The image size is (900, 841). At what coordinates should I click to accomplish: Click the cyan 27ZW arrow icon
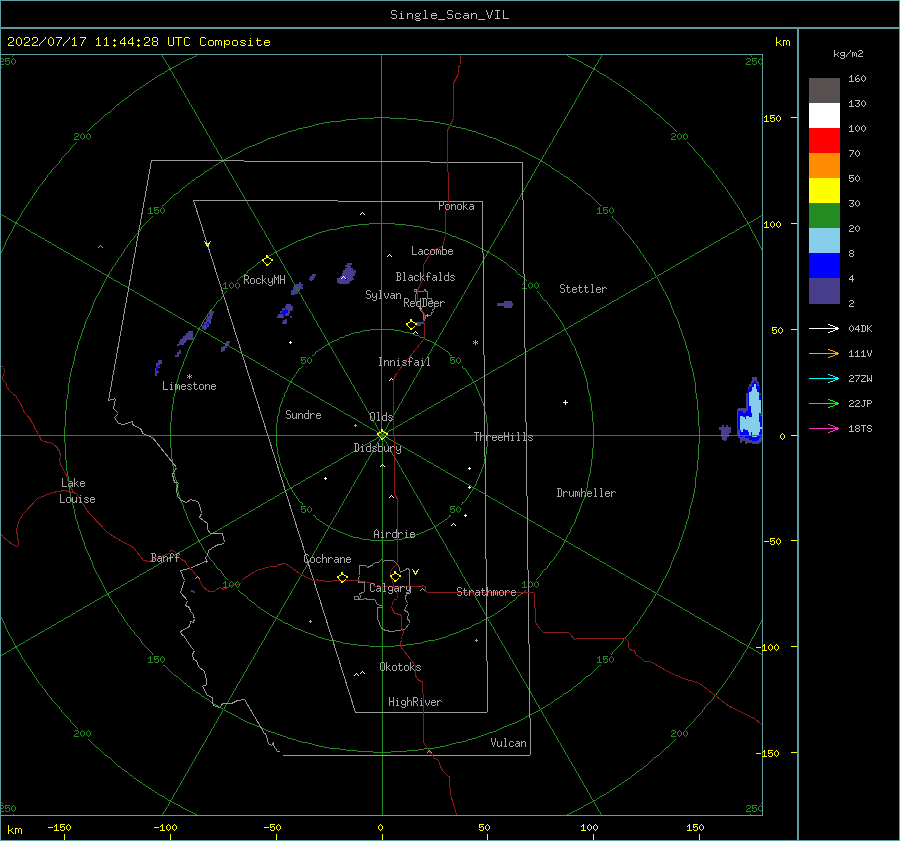[824, 378]
